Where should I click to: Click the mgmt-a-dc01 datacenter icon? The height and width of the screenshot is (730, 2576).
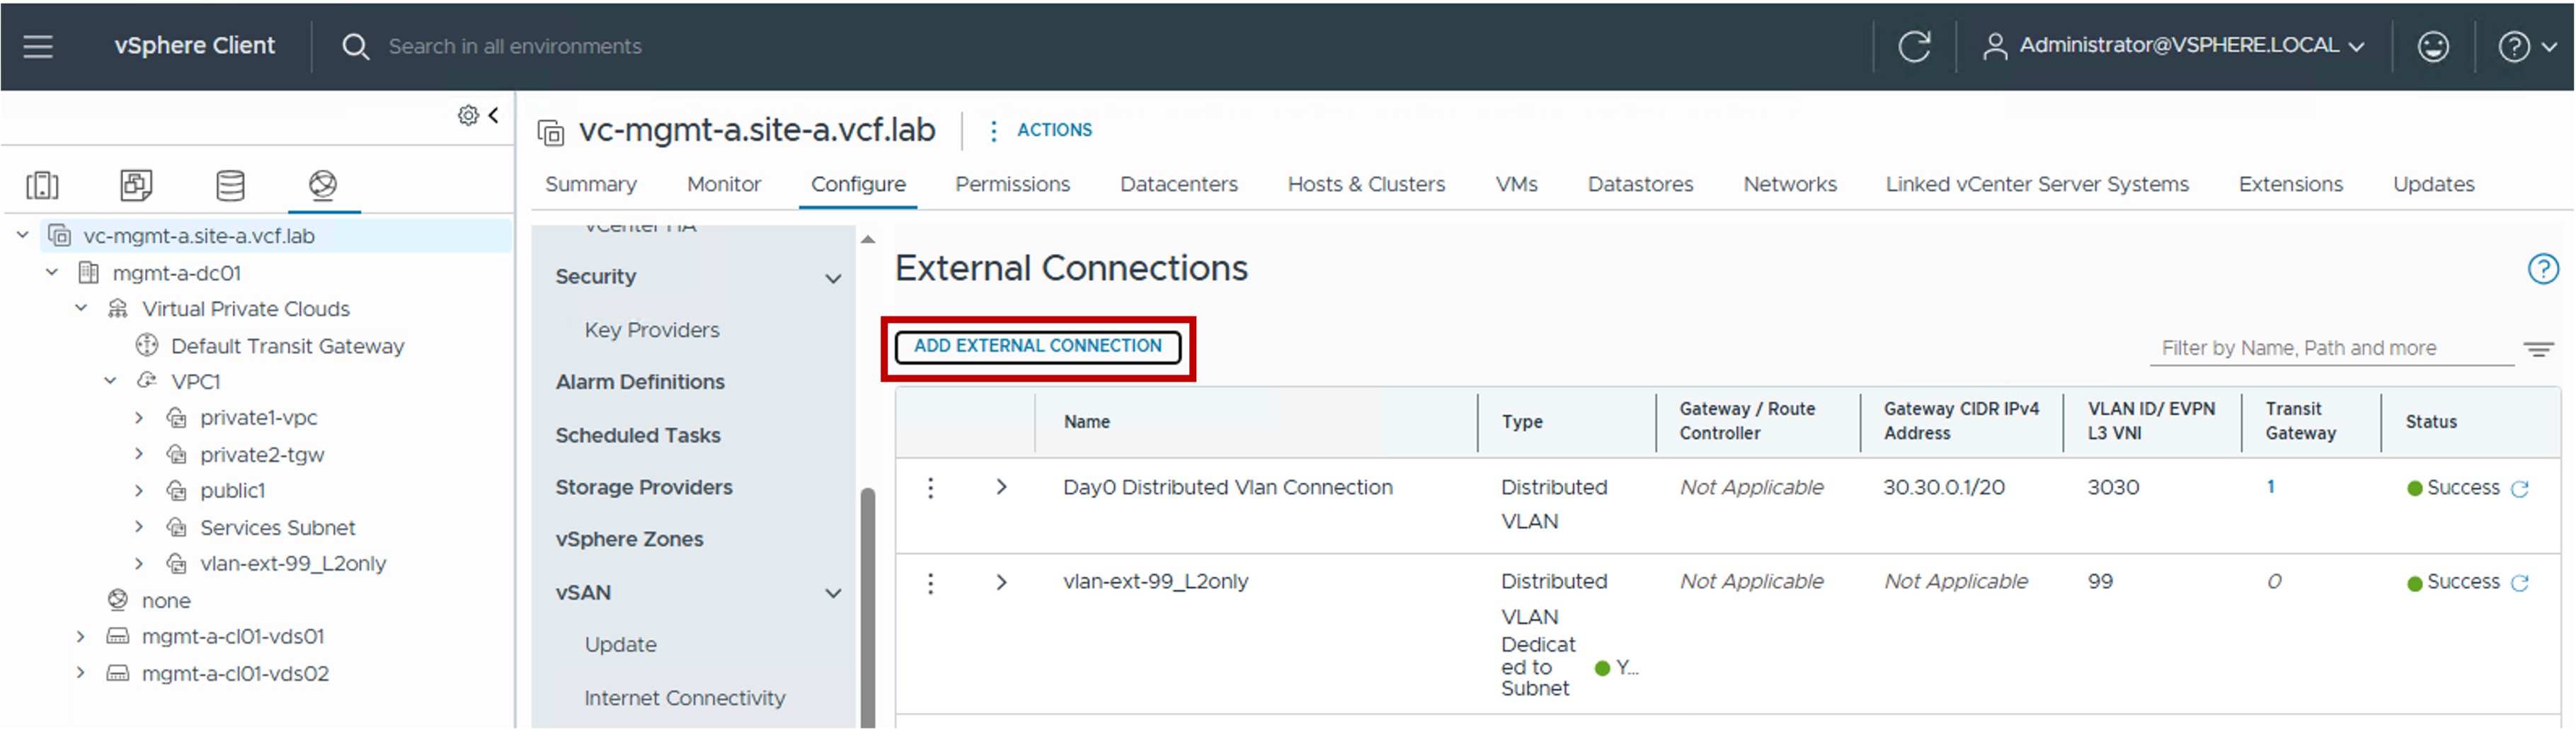(x=89, y=273)
